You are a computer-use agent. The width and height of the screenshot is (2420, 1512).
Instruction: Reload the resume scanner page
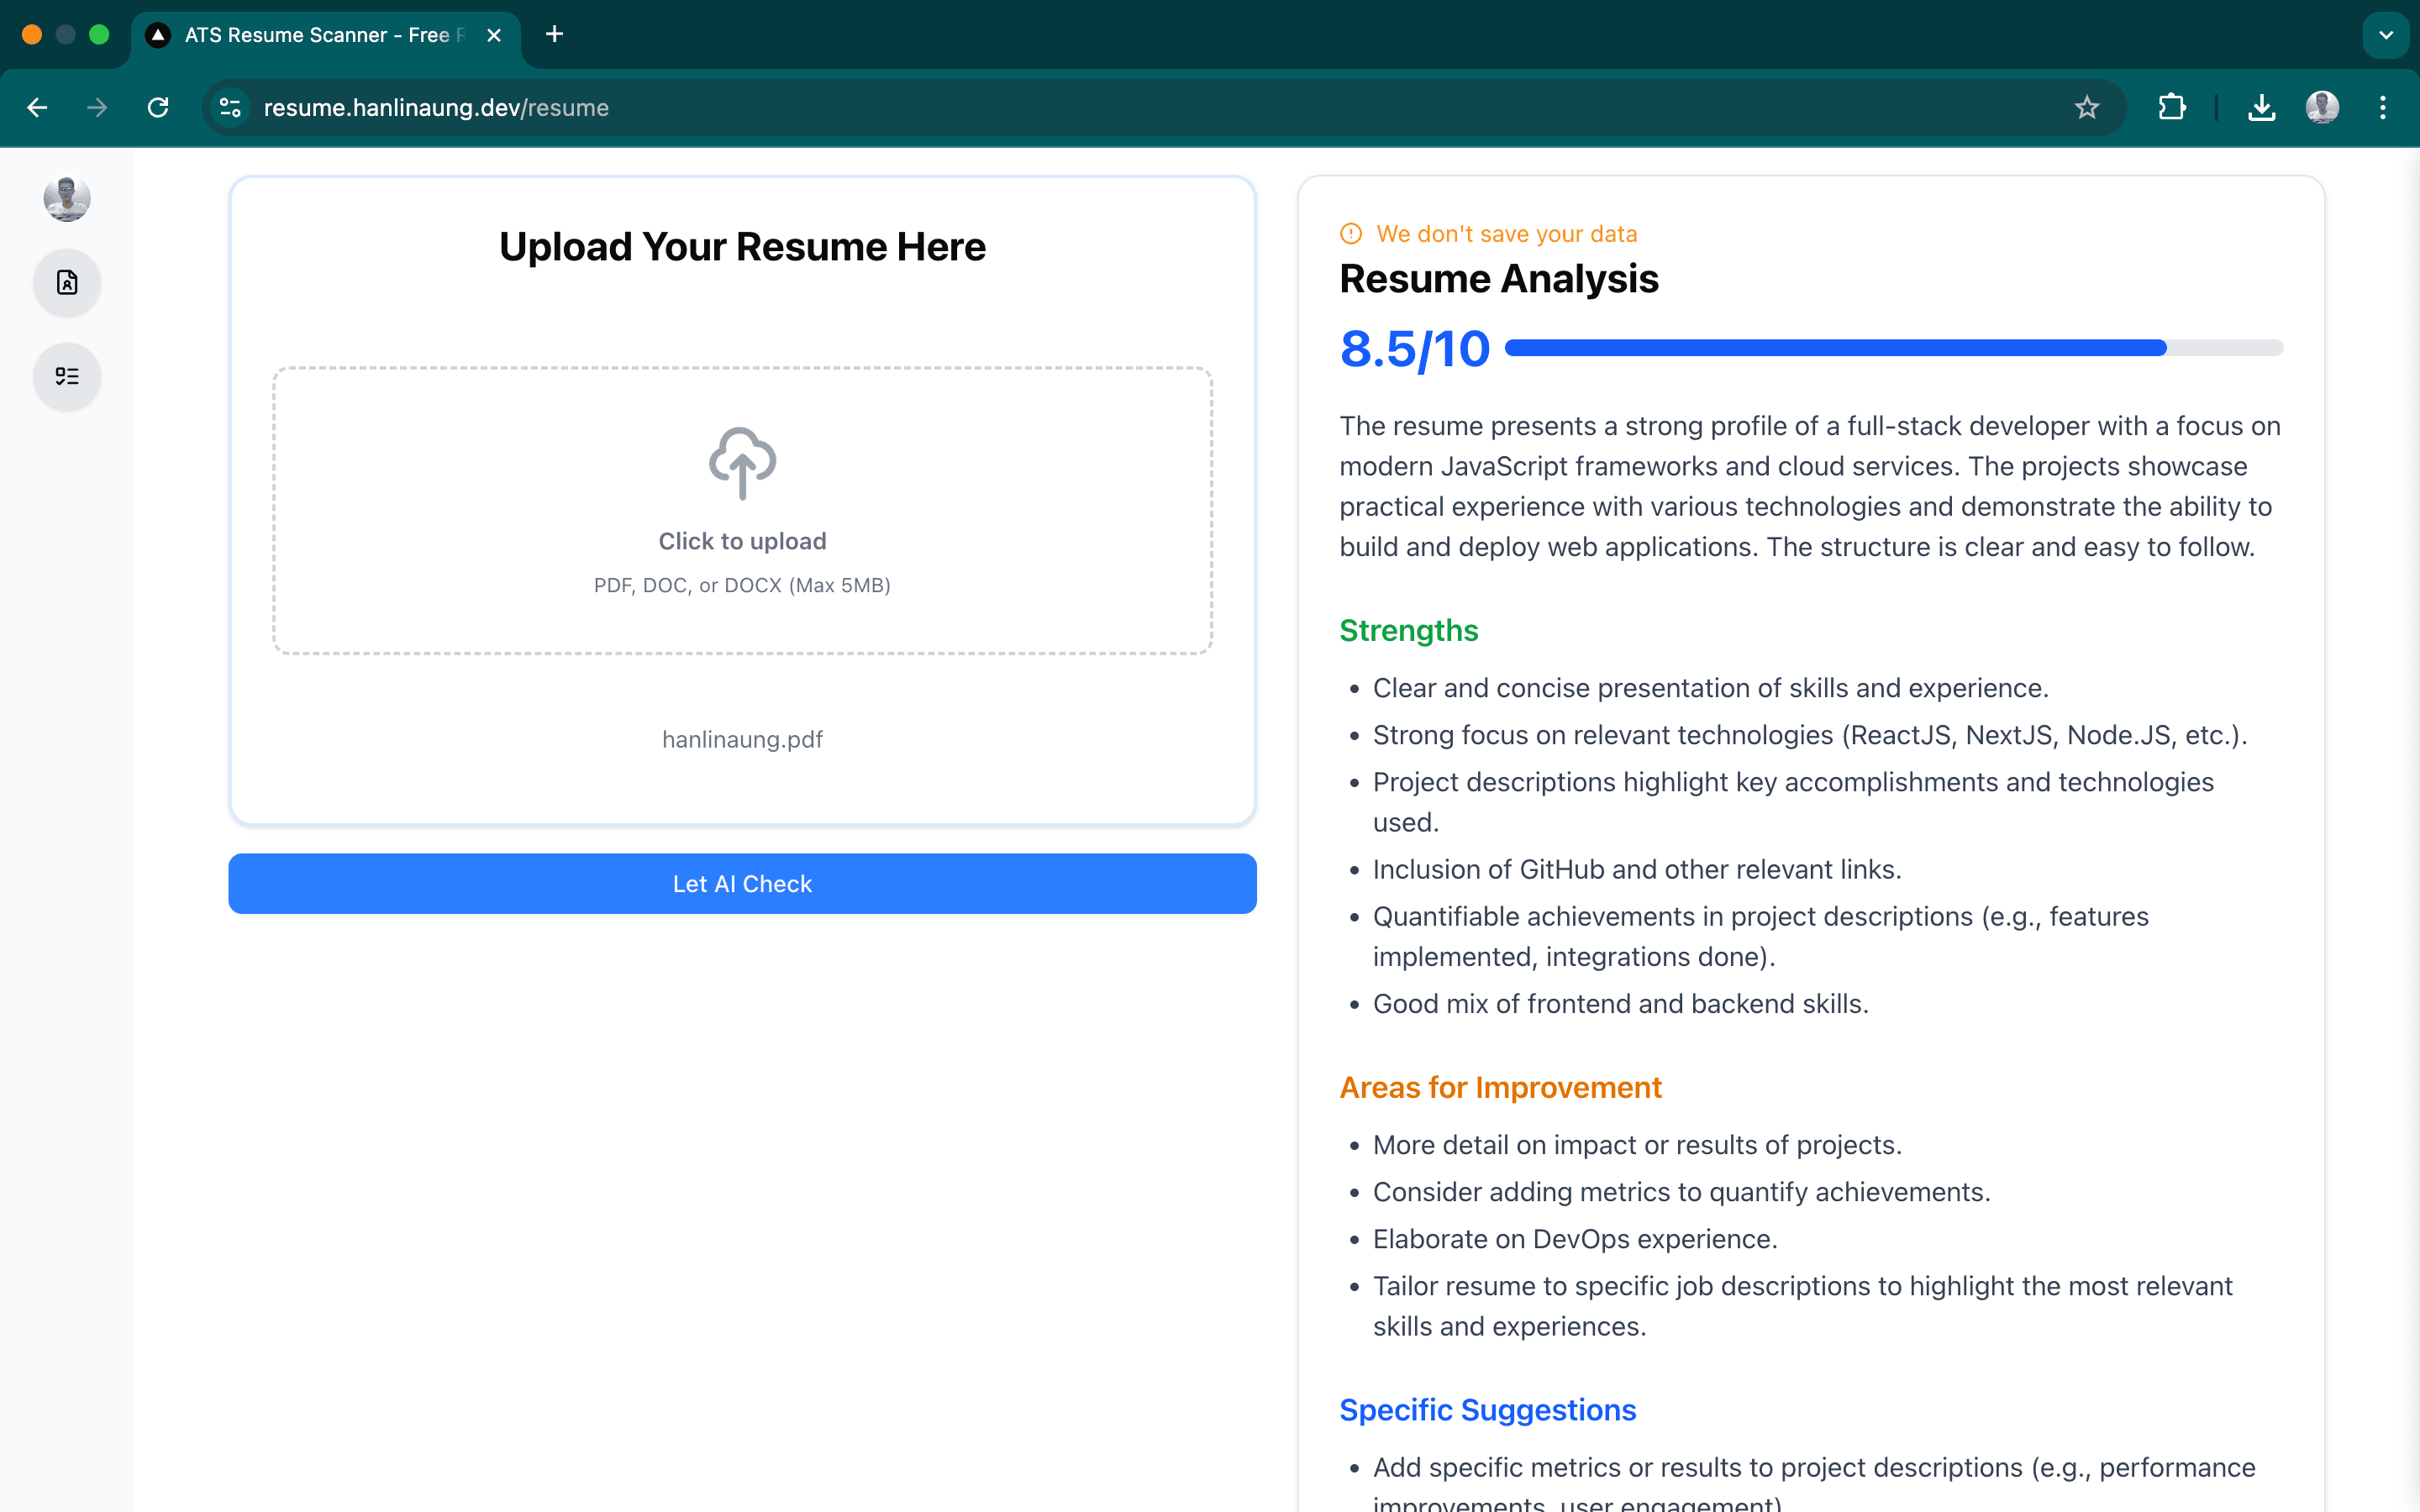point(158,107)
